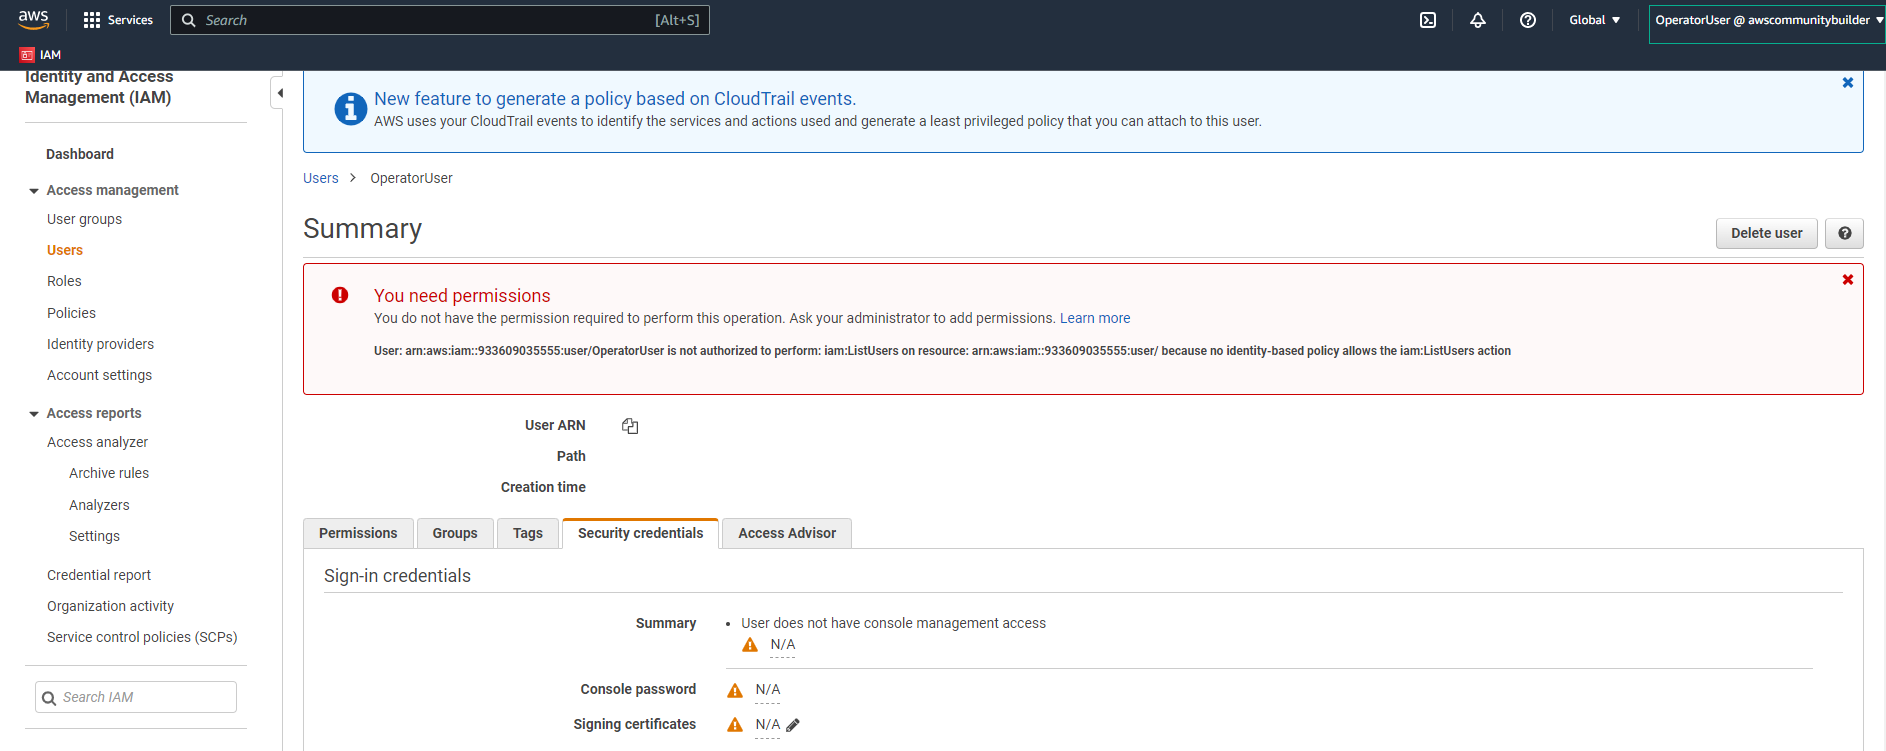Open Dashboard in the sidebar

point(80,154)
